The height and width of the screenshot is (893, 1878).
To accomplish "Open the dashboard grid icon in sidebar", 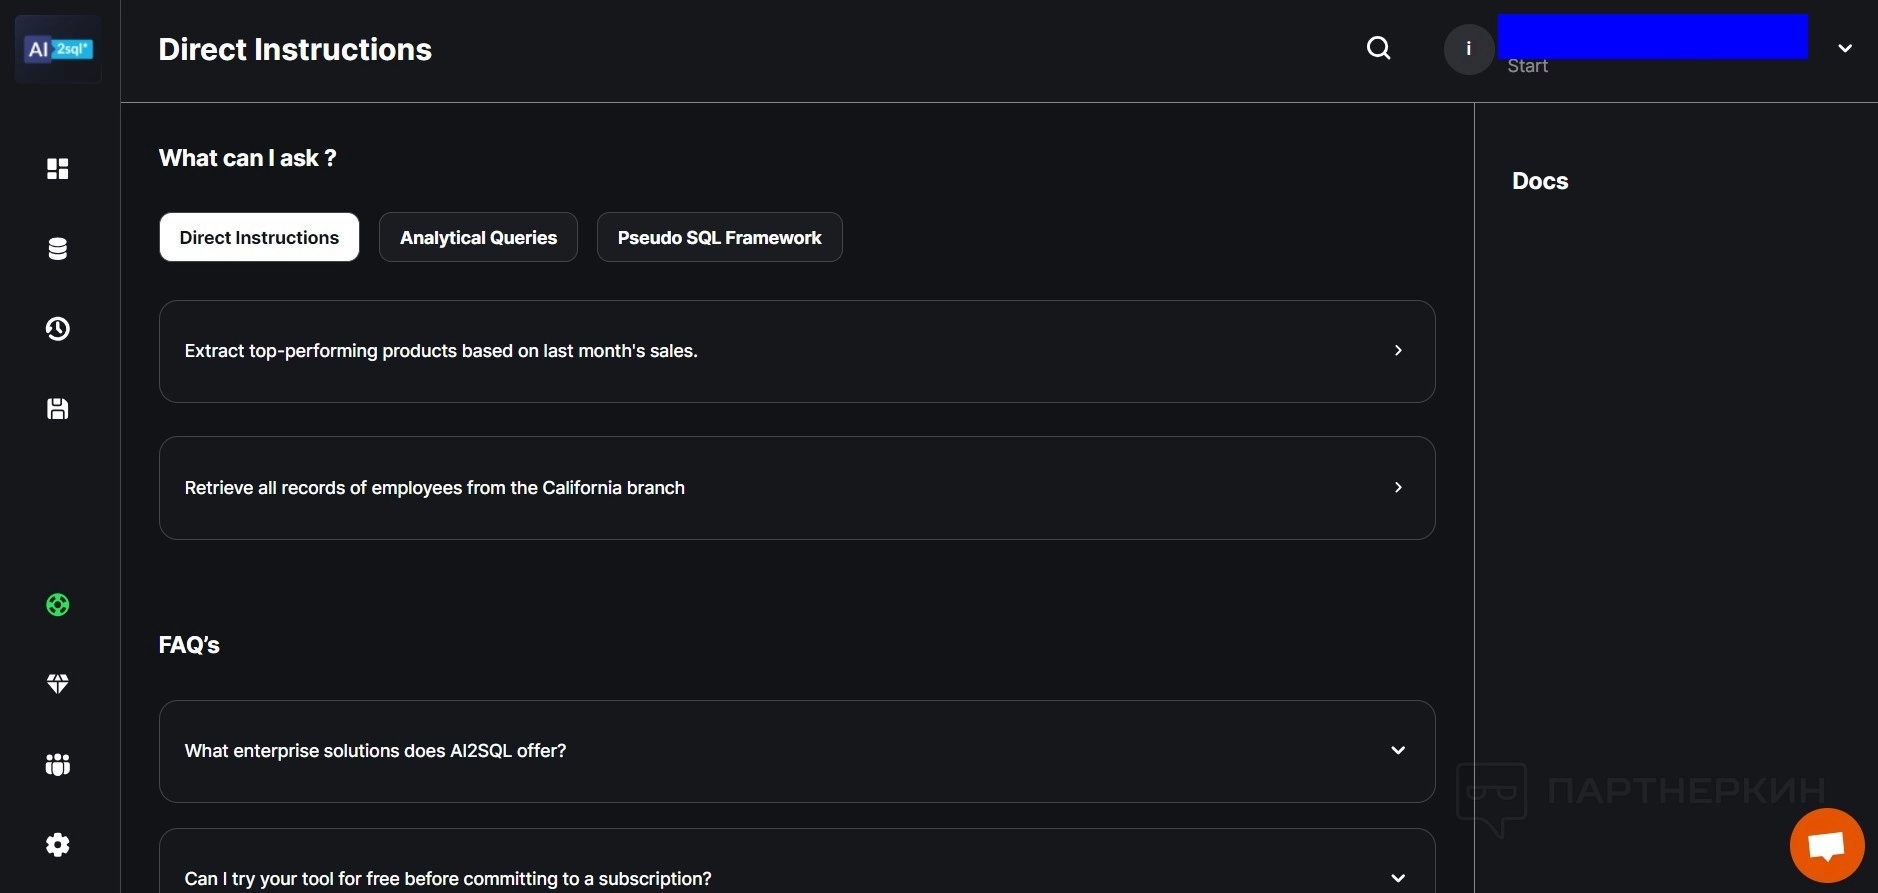I will (58, 168).
